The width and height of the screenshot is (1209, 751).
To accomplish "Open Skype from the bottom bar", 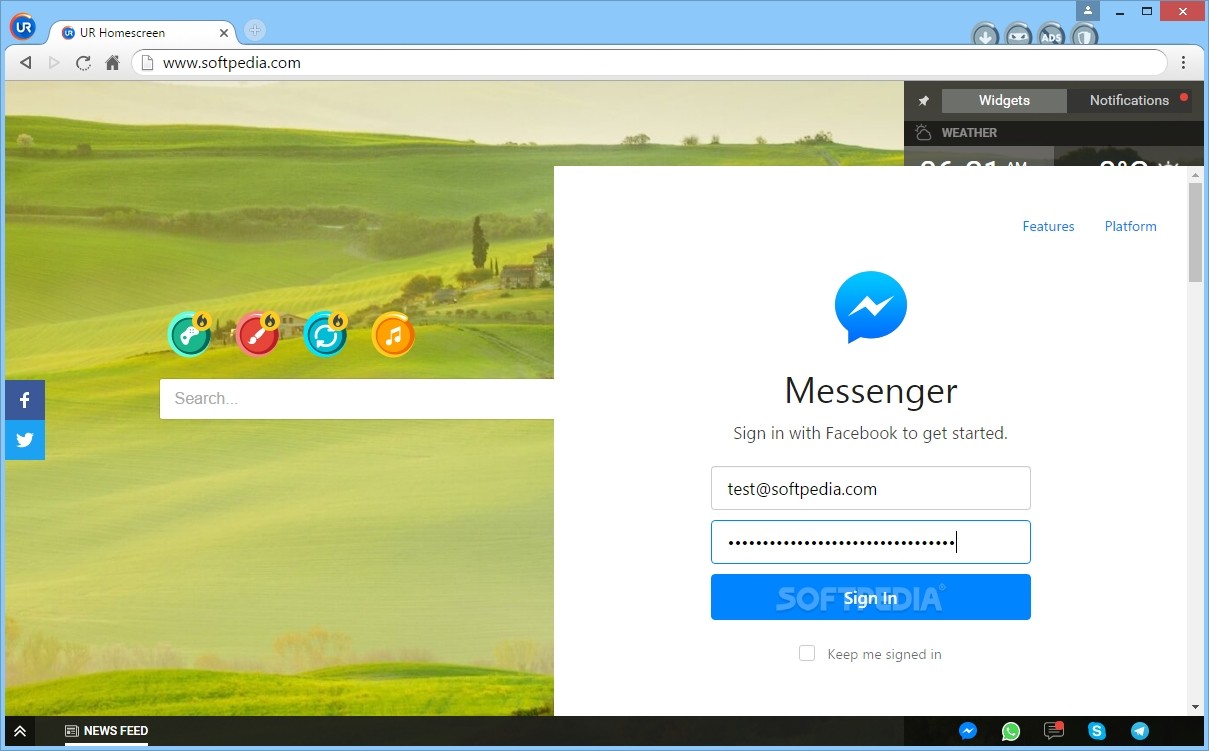I will click(x=1097, y=731).
